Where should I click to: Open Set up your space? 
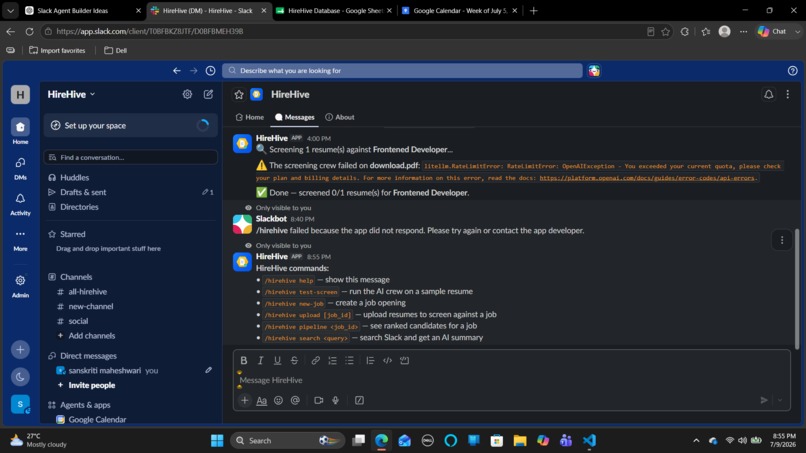tap(131, 125)
